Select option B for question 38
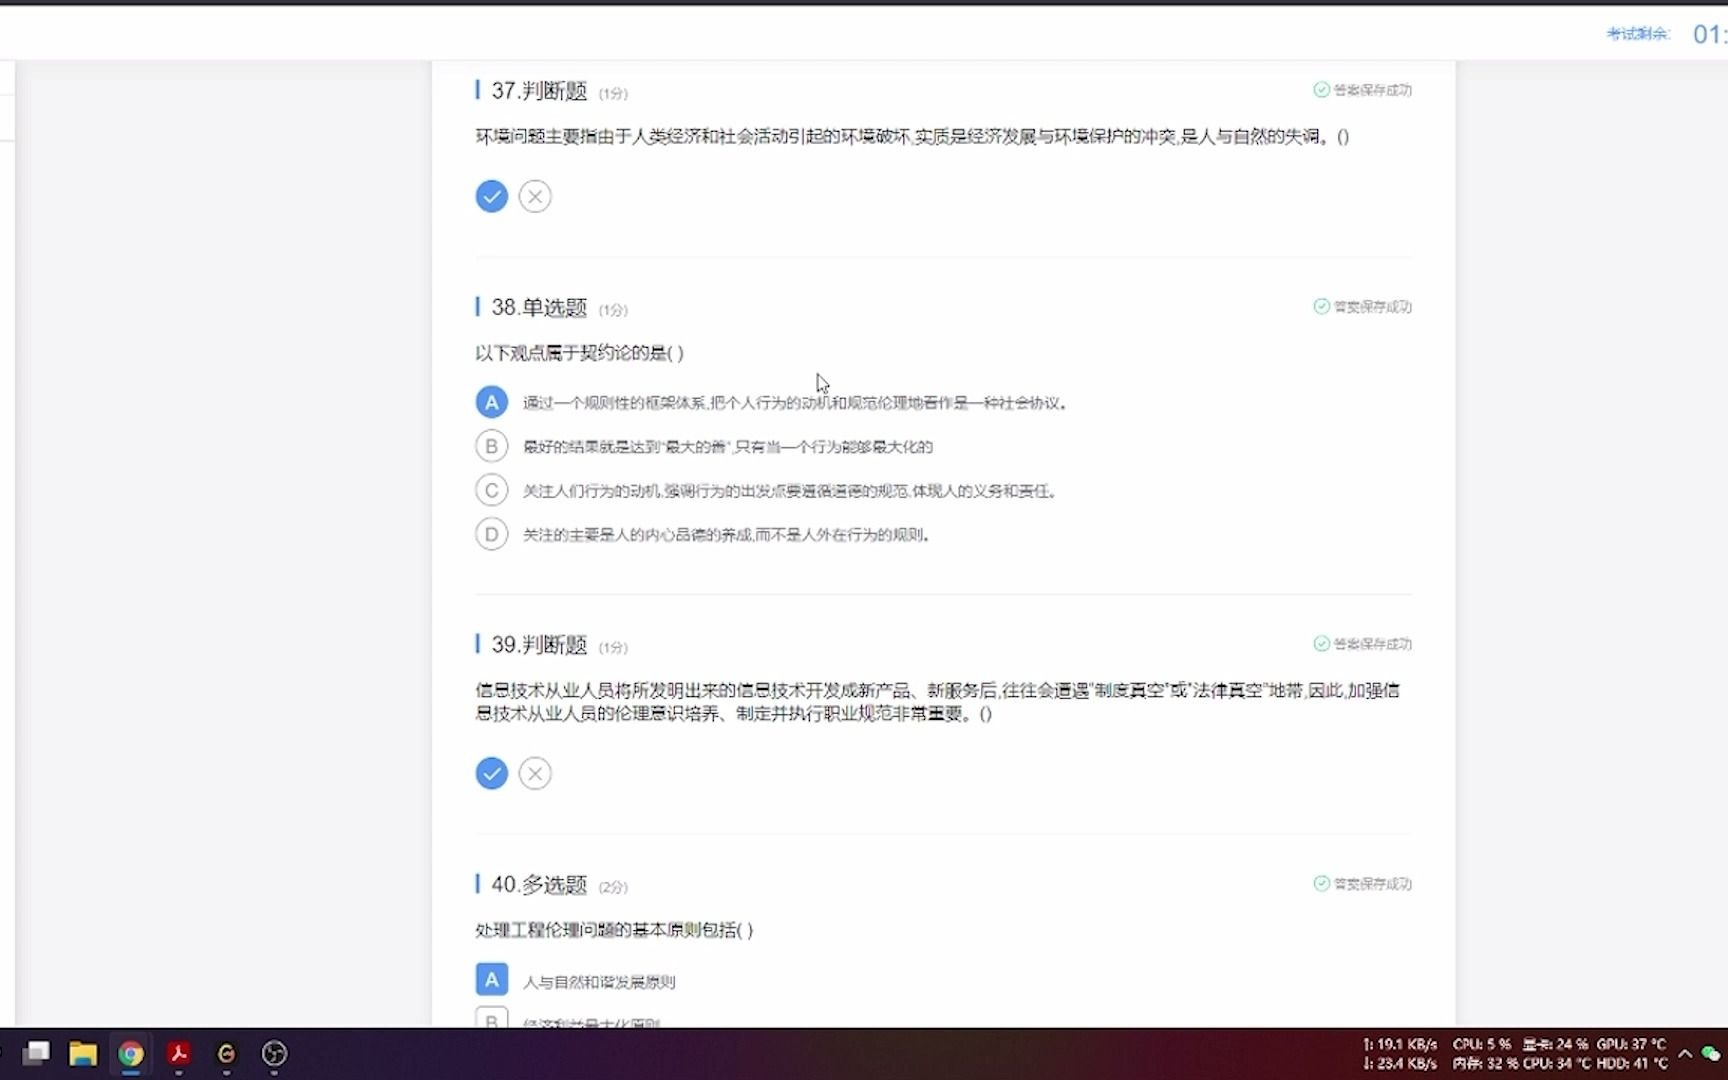The height and width of the screenshot is (1080, 1728). (x=491, y=446)
